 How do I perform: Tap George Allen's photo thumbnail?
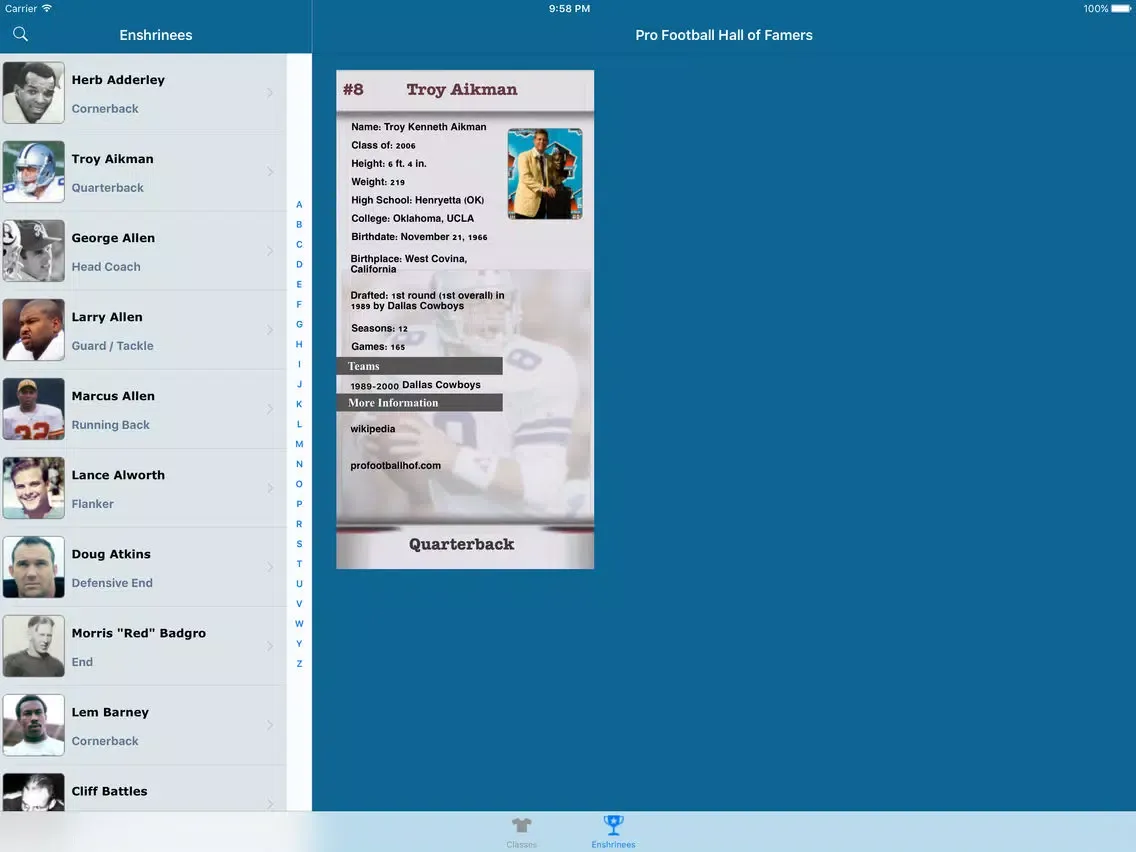coord(33,251)
